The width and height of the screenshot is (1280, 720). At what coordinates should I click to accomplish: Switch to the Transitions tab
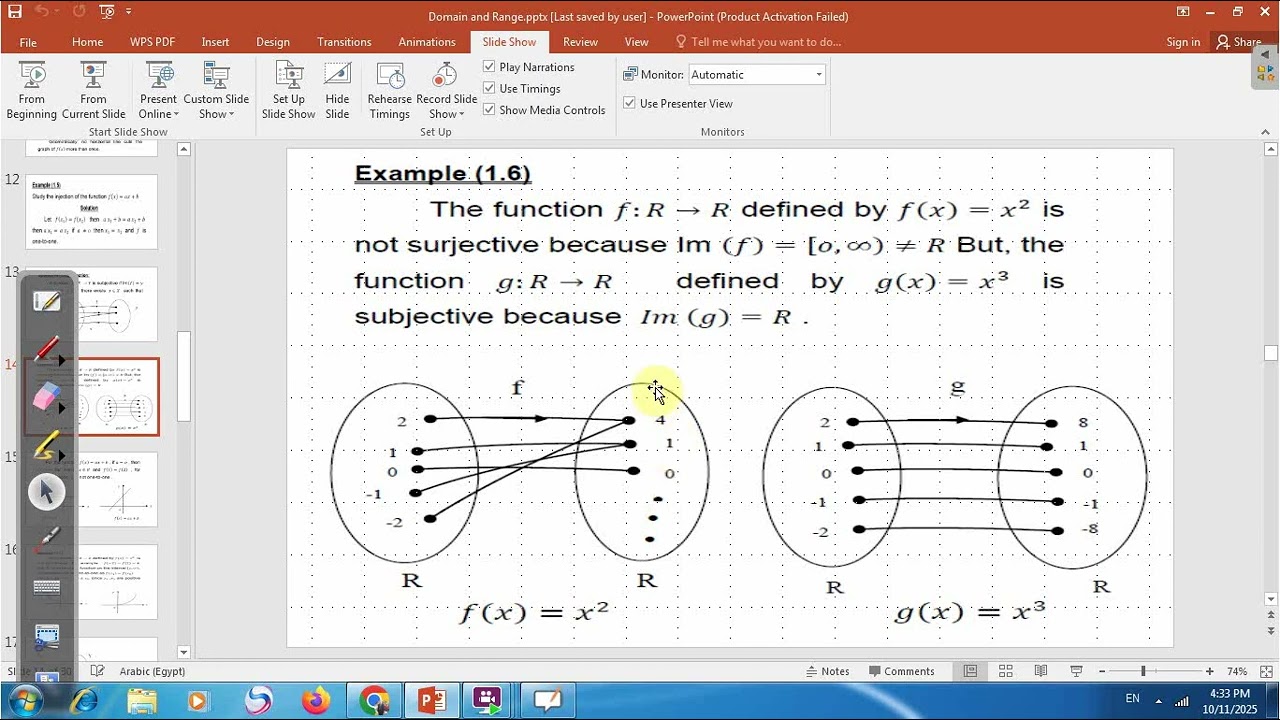pos(344,42)
